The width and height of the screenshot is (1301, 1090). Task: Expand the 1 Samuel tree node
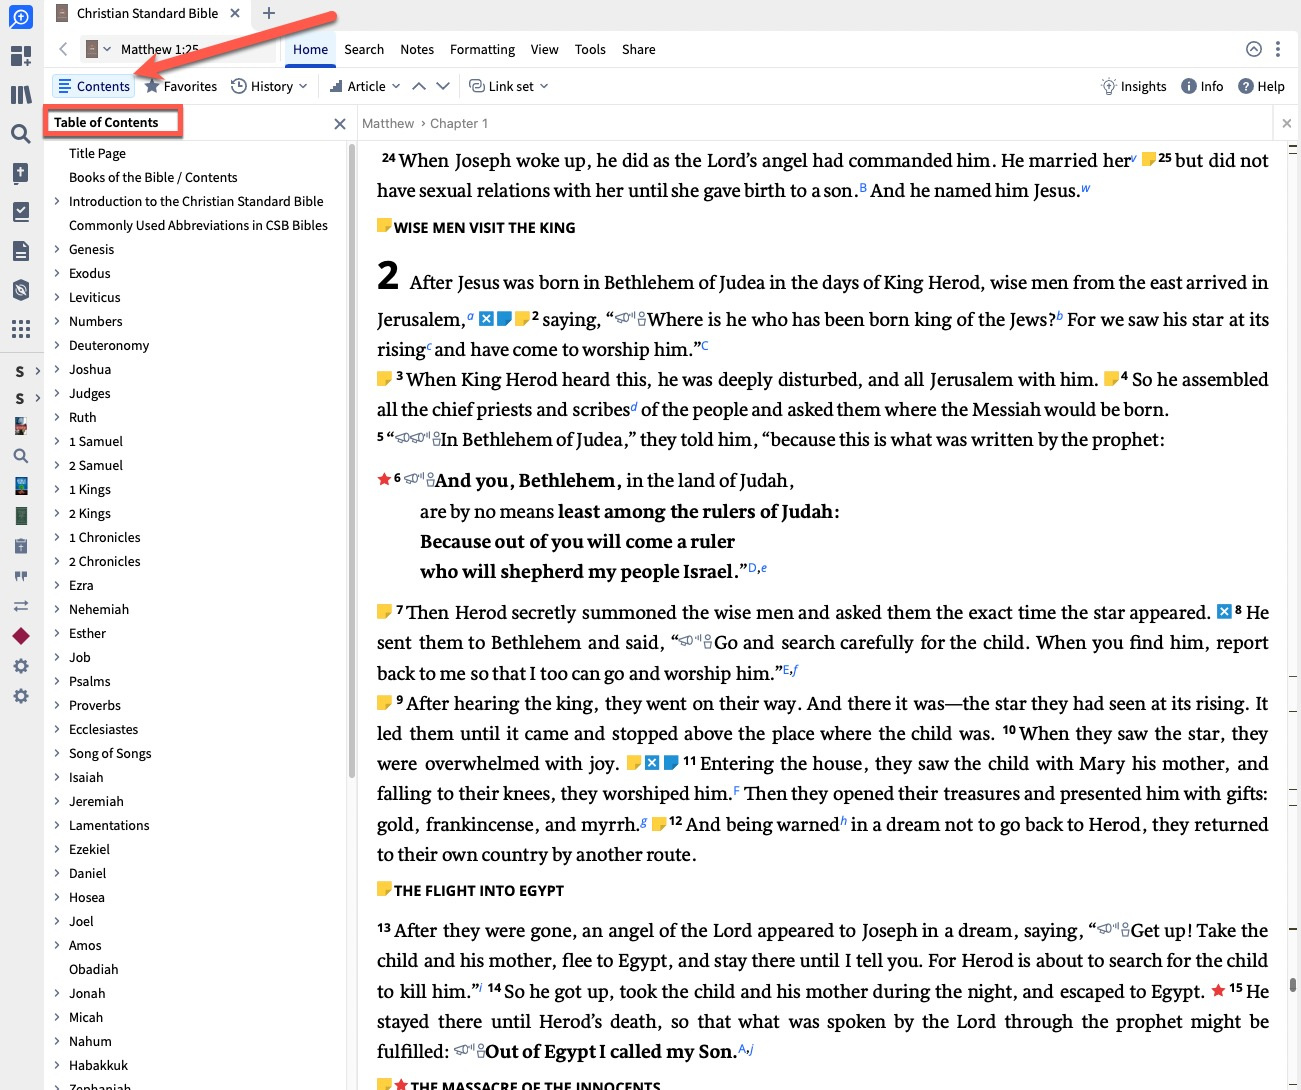tap(57, 441)
